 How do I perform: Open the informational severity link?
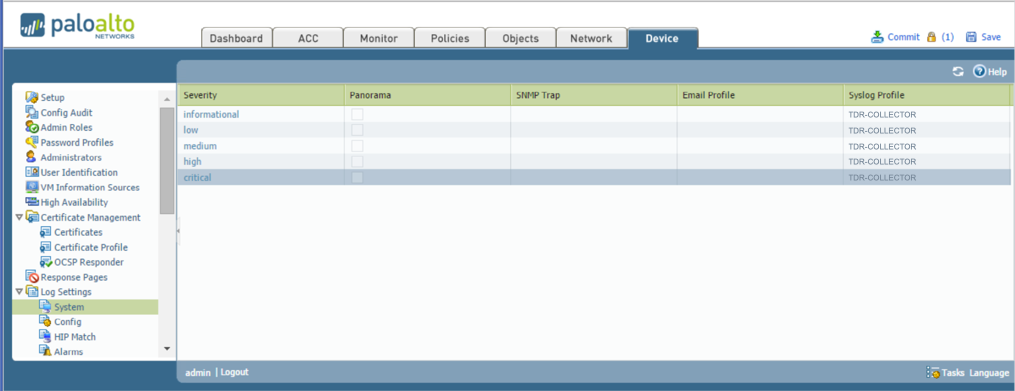[211, 115]
